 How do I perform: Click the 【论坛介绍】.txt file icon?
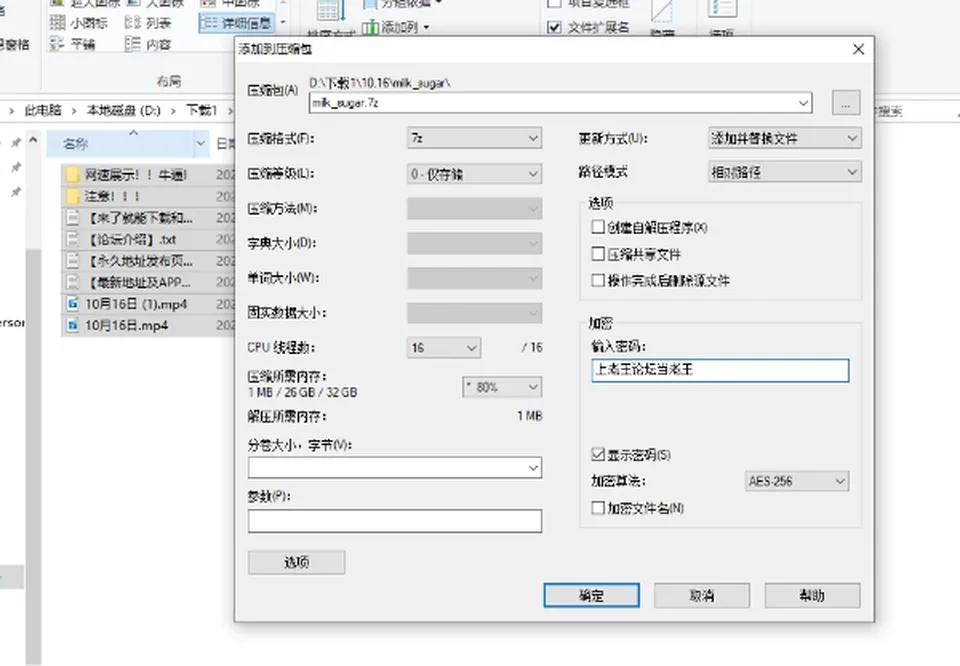pos(73,239)
